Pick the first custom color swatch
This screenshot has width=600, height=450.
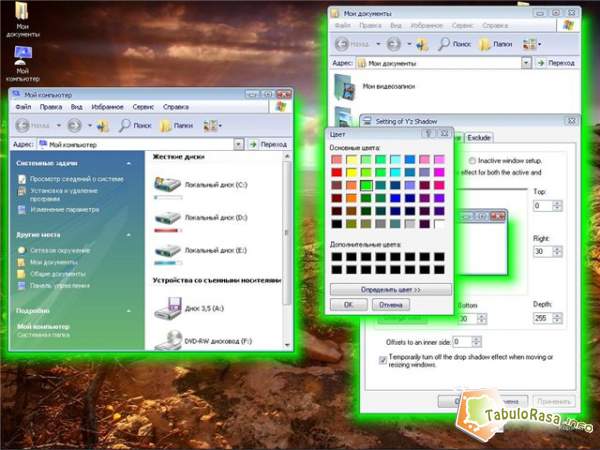[x=337, y=256]
